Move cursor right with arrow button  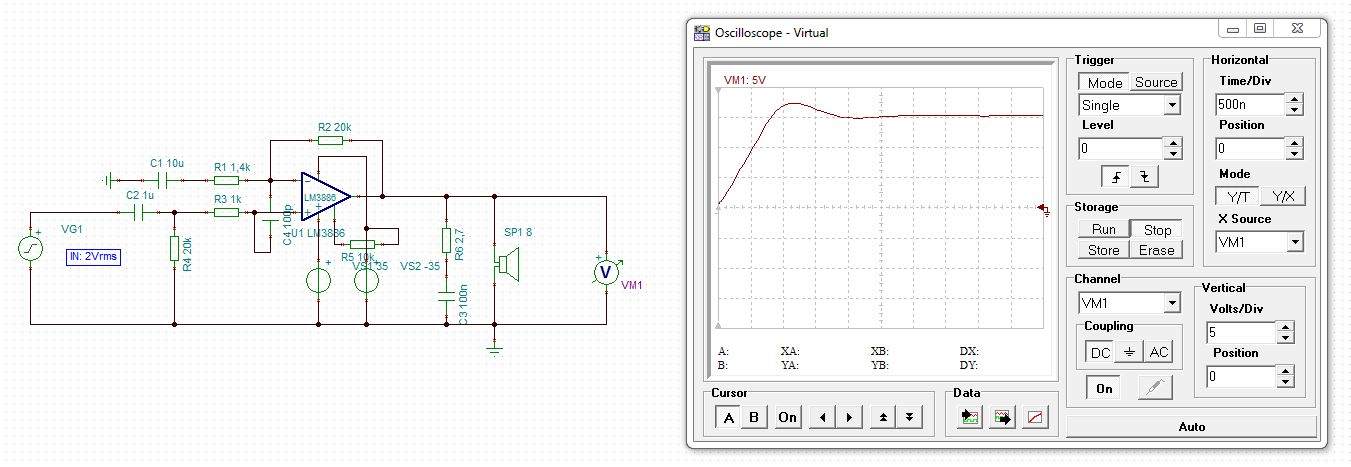(849, 417)
